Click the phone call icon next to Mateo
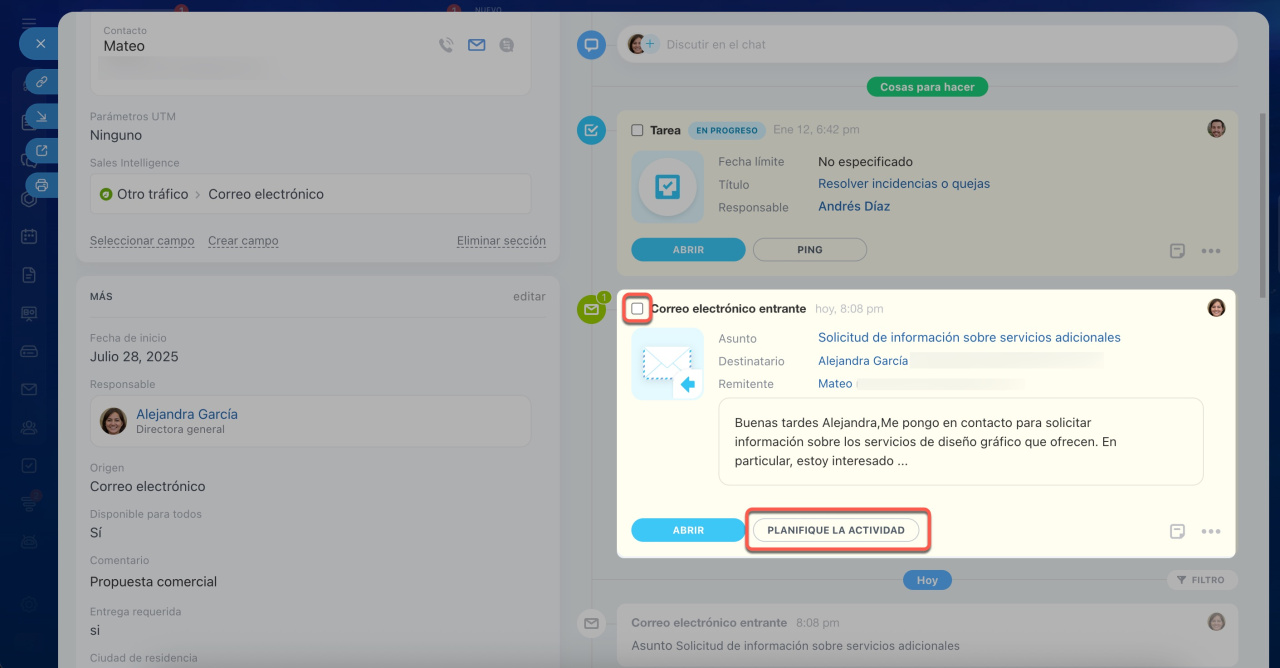 click(x=446, y=45)
